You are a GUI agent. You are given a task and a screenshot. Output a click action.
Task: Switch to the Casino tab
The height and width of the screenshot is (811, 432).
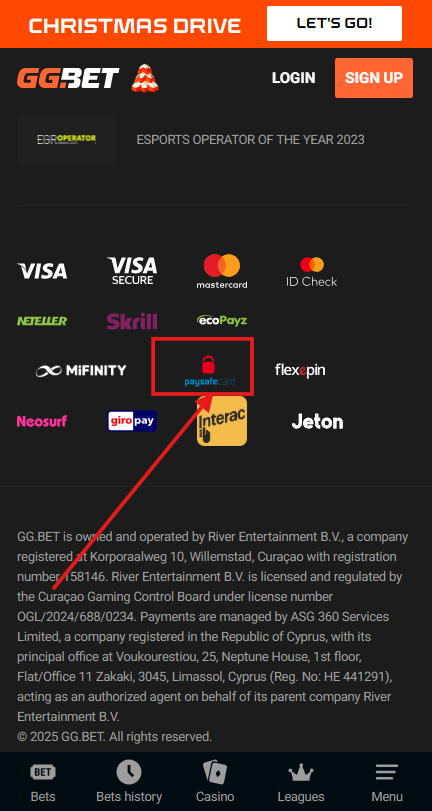pos(215,782)
